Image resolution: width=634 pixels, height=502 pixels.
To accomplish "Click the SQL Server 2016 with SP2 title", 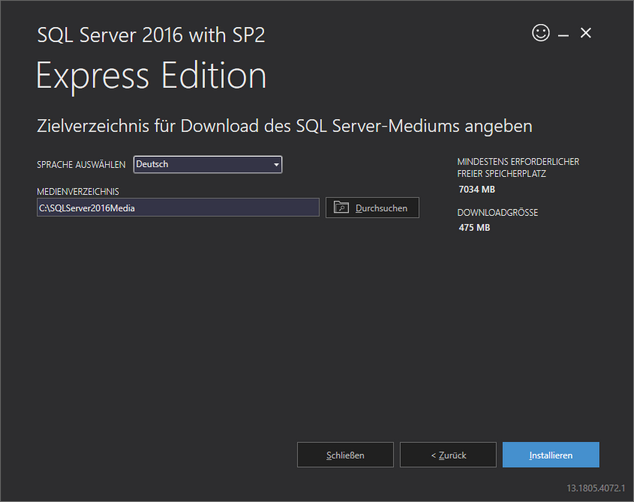I will [x=151, y=35].
